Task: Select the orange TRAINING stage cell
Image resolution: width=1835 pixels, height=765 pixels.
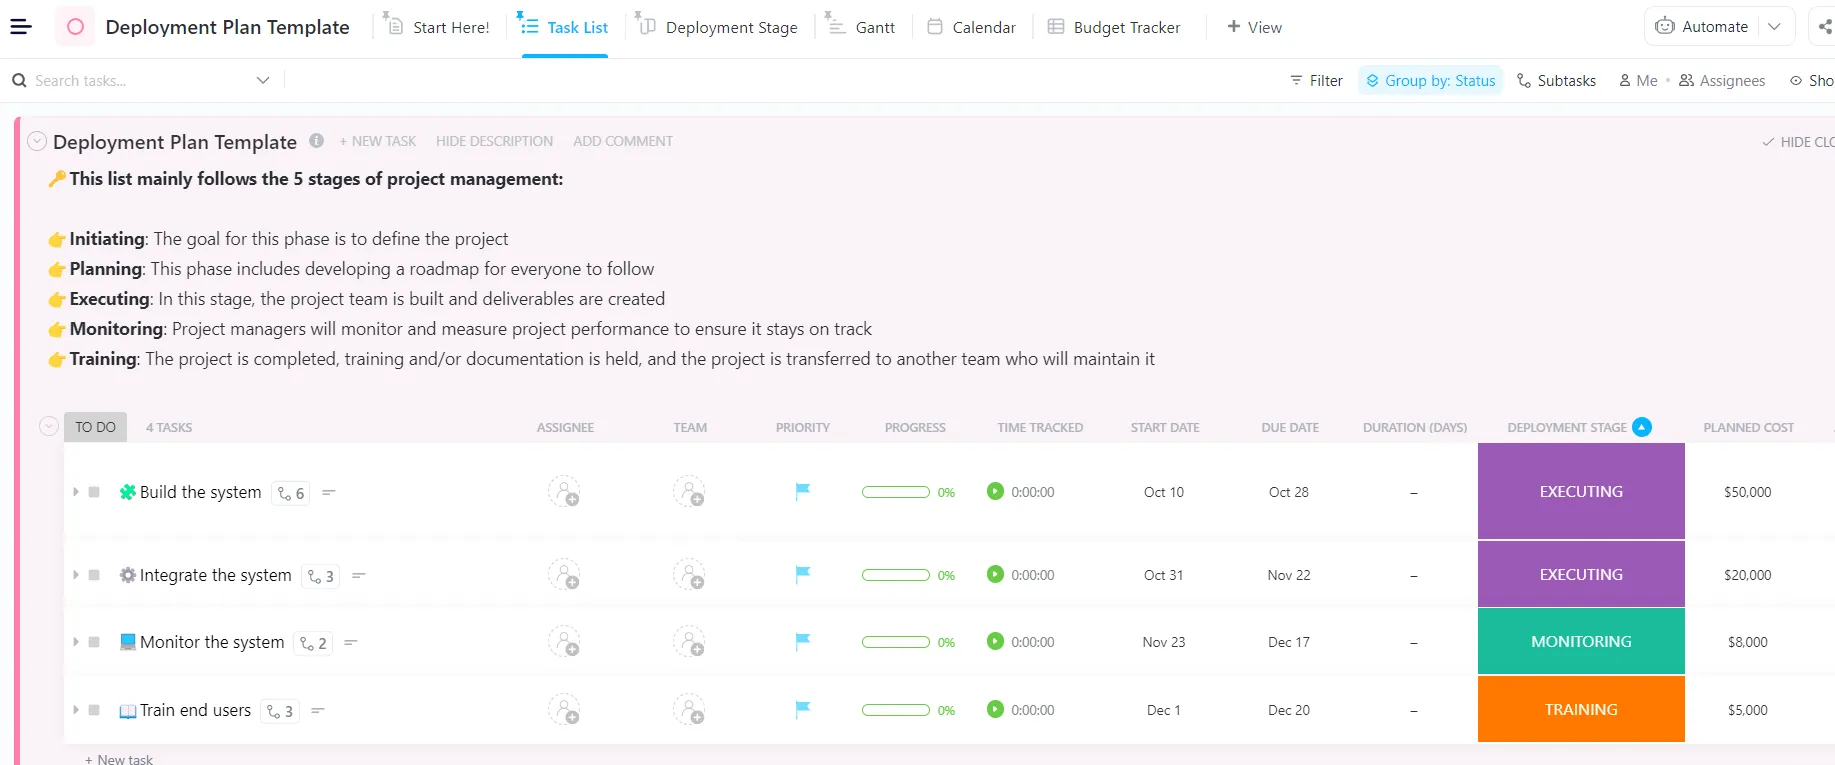Action: pos(1581,709)
